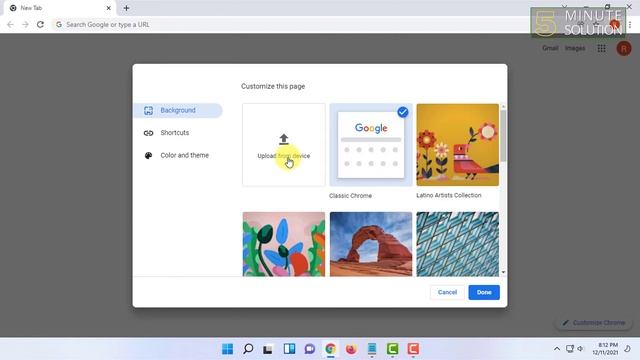Open the Google apps grid

tap(602, 49)
